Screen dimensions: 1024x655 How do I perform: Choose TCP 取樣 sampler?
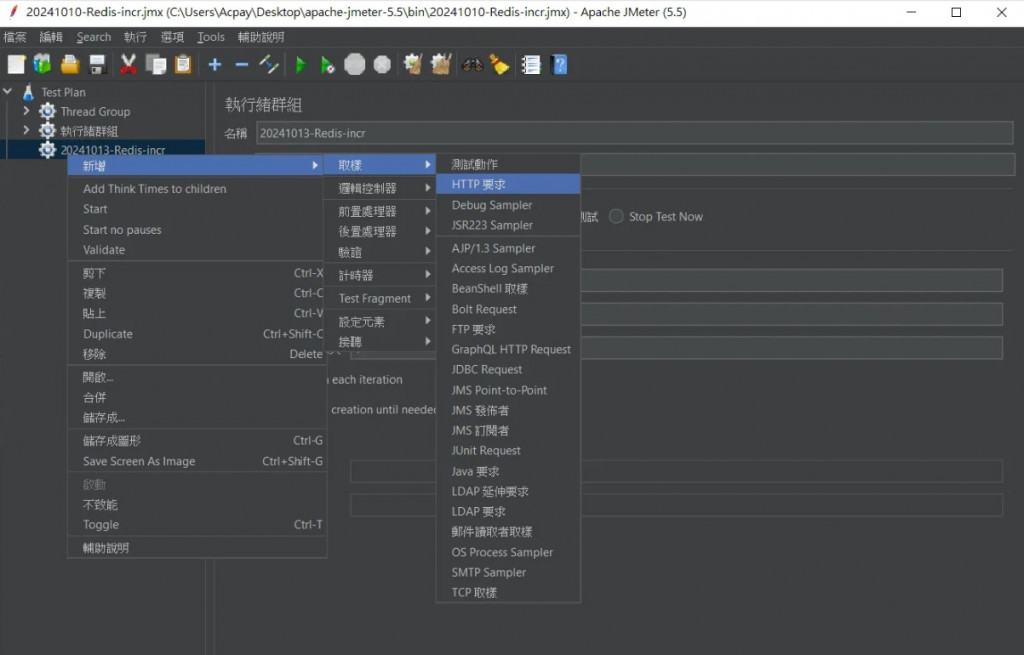coord(508,592)
